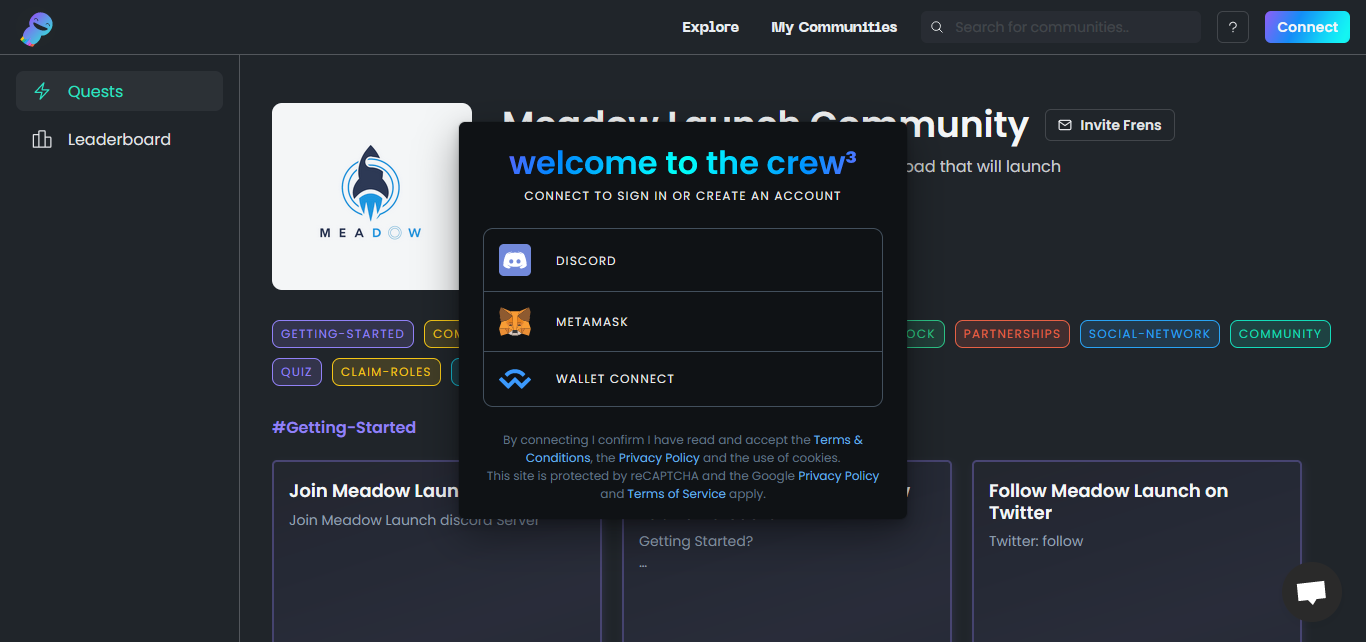Filter by the GETTING-STARTED tag
This screenshot has width=1366, height=642.
pyautogui.click(x=342, y=334)
